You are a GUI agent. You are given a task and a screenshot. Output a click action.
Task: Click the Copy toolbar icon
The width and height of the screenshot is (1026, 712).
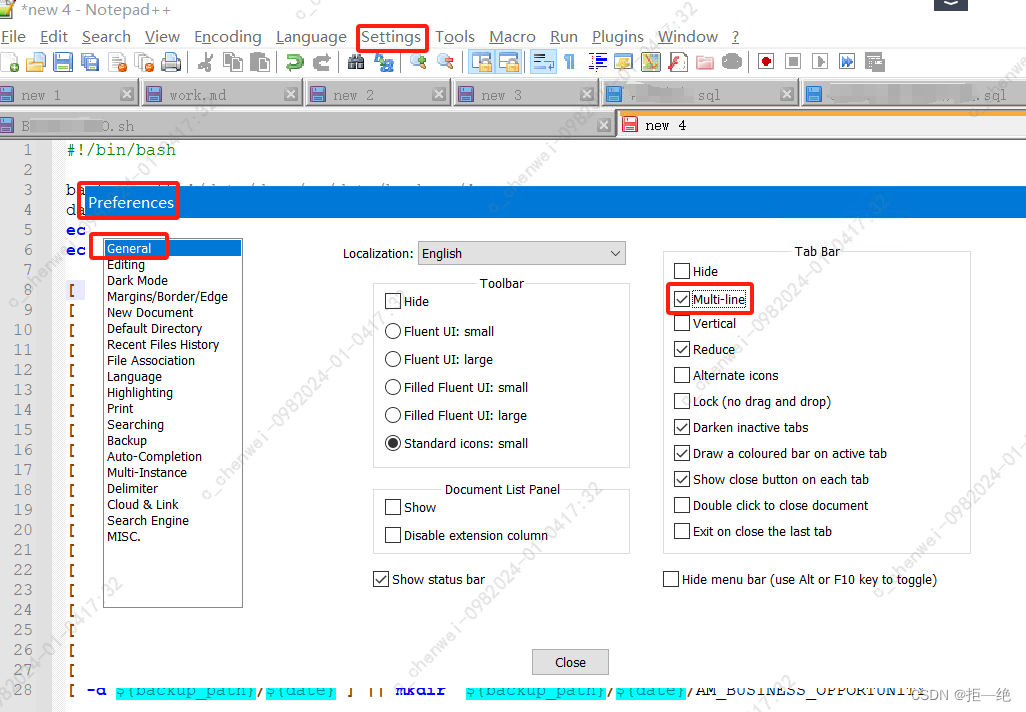pos(233,63)
